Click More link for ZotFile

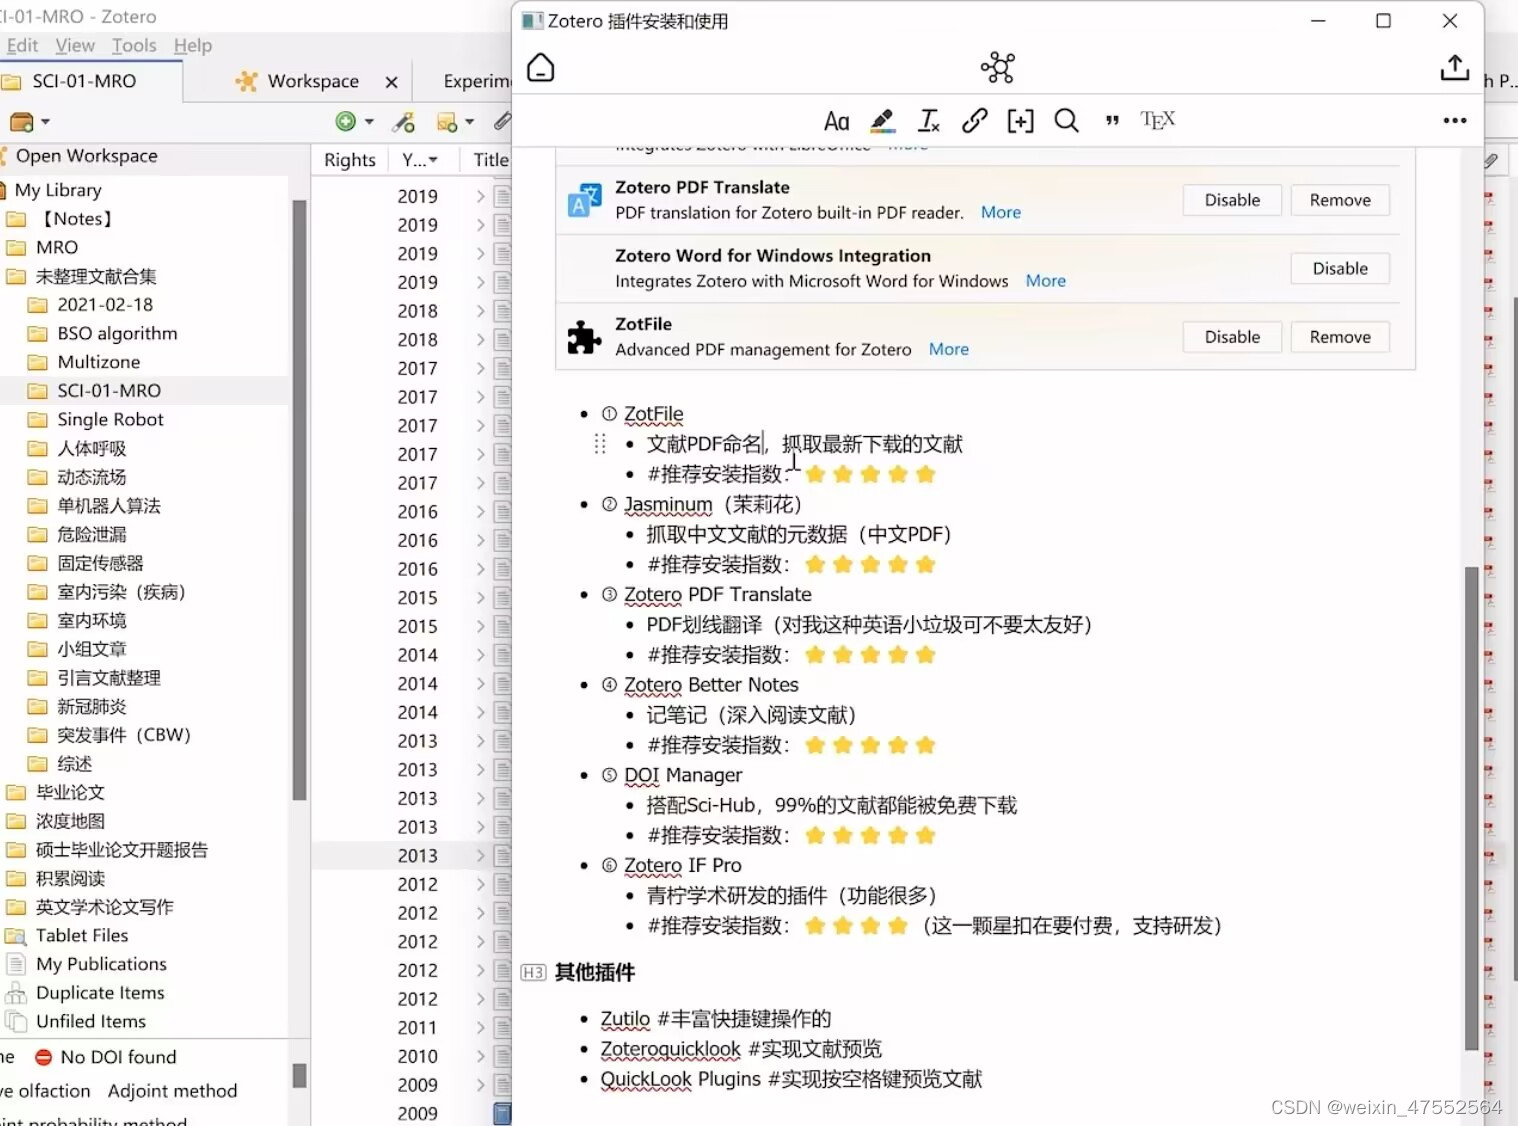tap(948, 349)
